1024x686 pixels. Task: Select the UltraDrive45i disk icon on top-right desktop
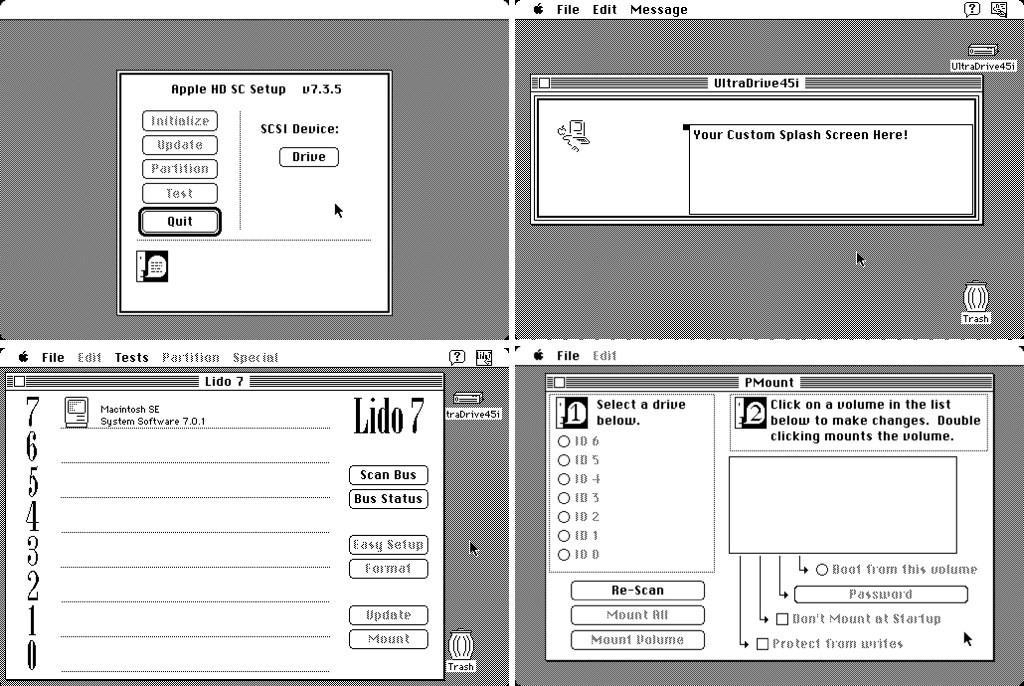coord(983,50)
